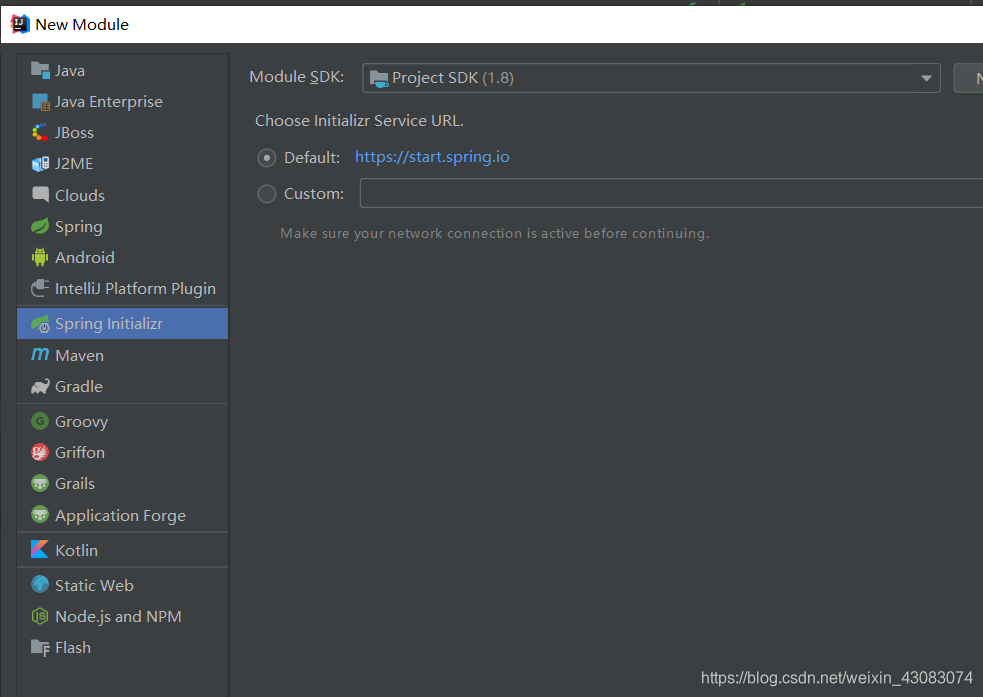
Task: Click the Griffon red icon
Action: tap(40, 452)
